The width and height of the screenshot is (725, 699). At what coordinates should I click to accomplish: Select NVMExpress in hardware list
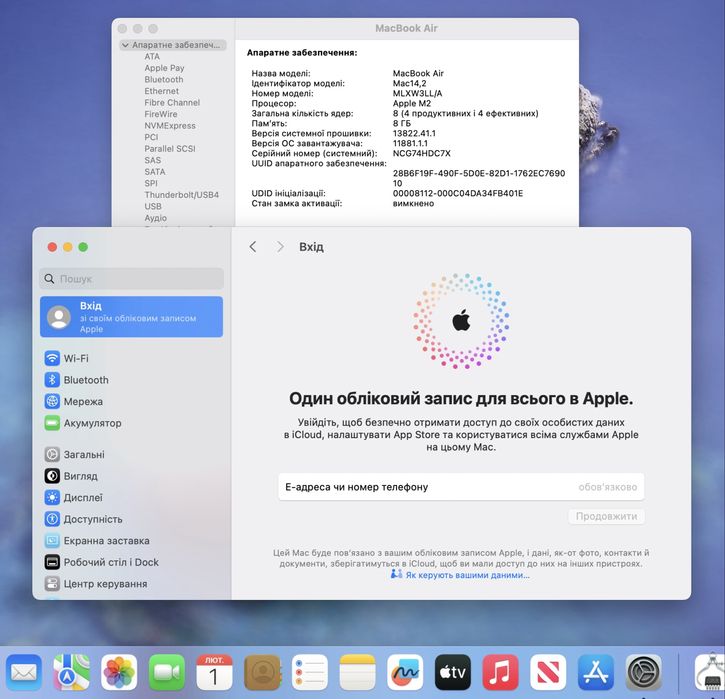(x=170, y=126)
